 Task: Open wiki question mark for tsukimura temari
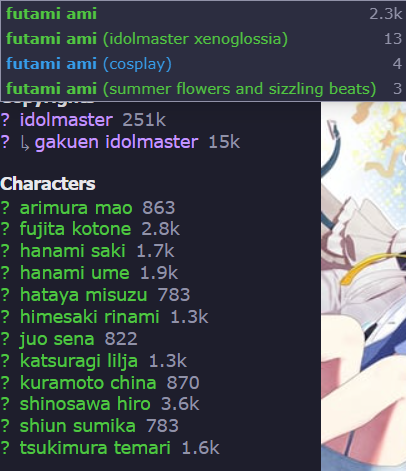pyautogui.click(x=5, y=448)
